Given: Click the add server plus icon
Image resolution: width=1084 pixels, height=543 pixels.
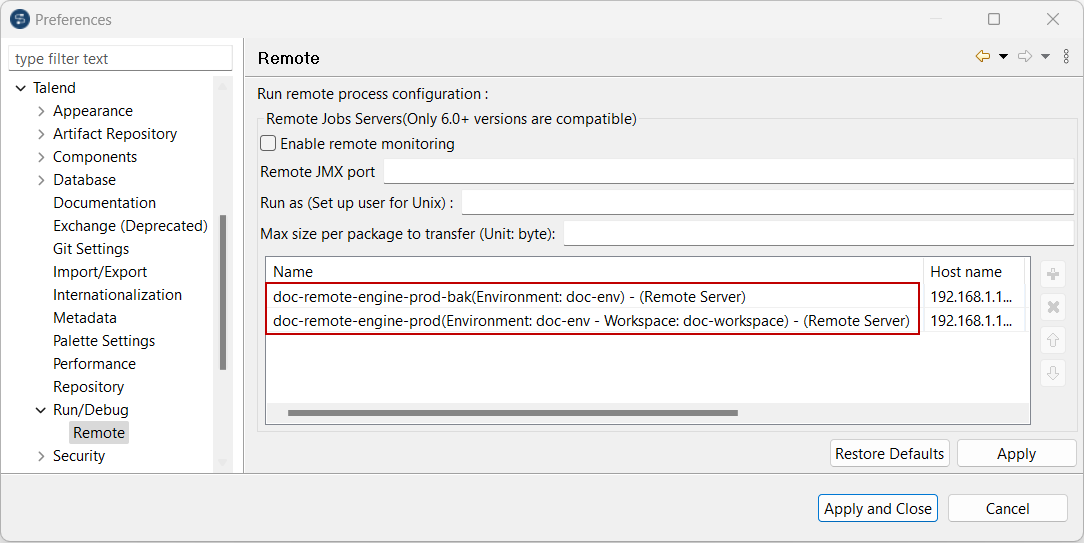Looking at the screenshot, I should (1052, 275).
